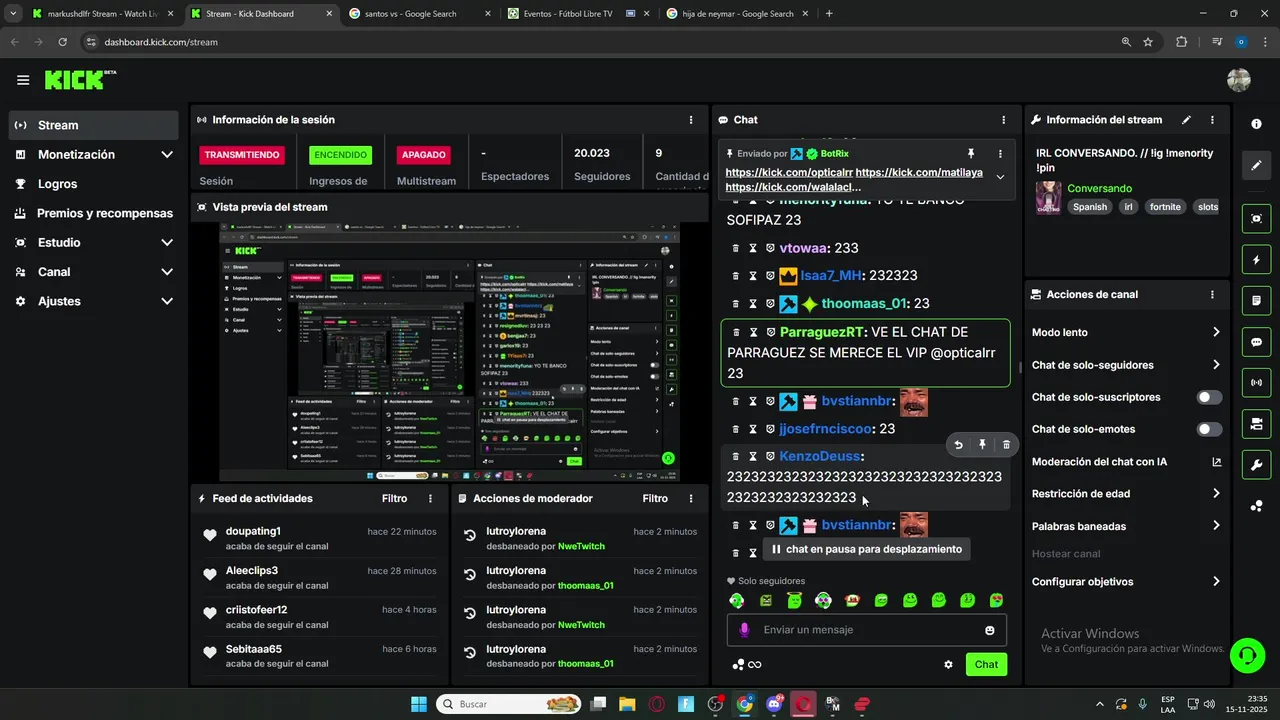Select Stream in sidebar
Image resolution: width=1280 pixels, height=720 pixels.
click(94, 125)
